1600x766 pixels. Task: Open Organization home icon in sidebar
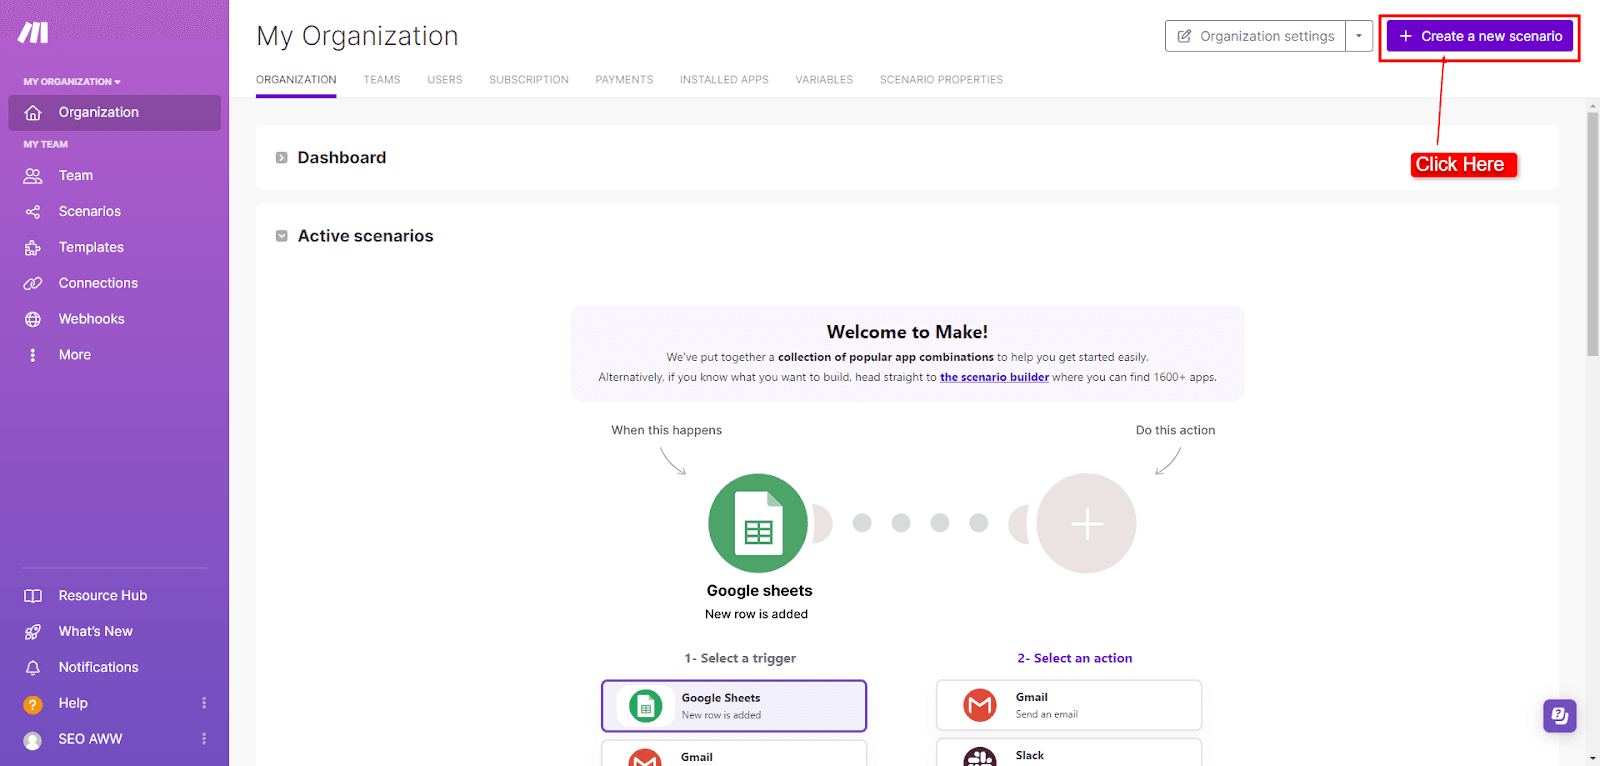point(33,113)
